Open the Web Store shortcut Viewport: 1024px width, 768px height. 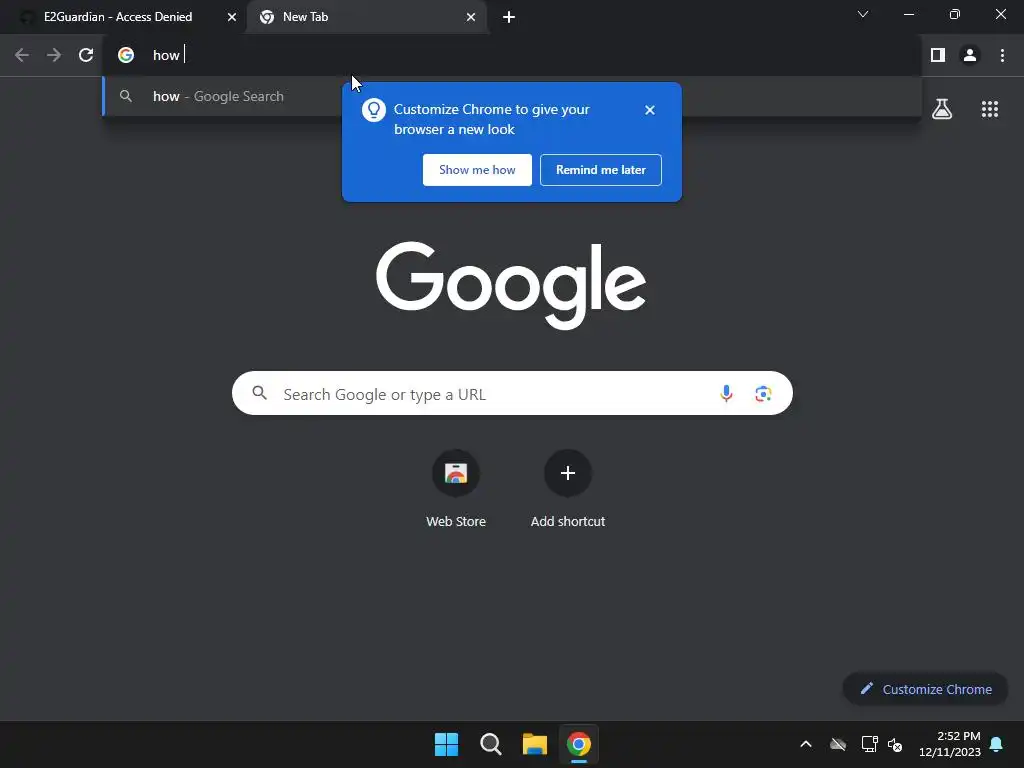(456, 488)
